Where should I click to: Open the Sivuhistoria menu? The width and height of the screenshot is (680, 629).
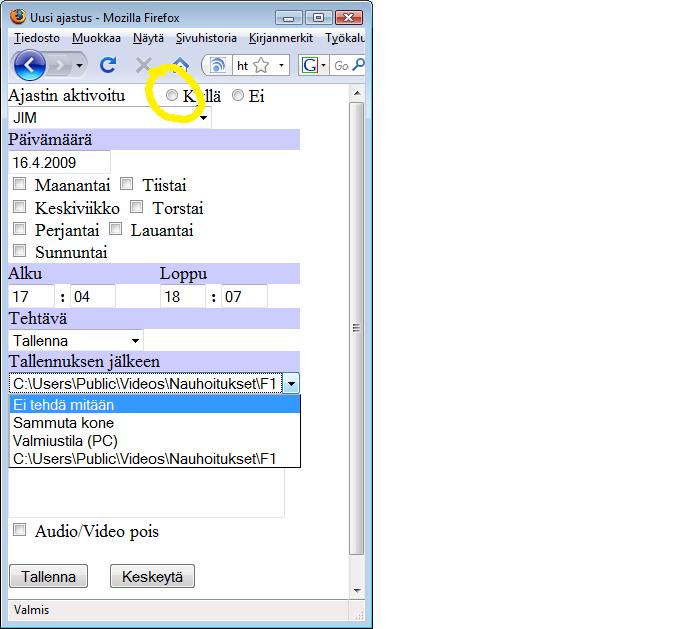click(206, 38)
